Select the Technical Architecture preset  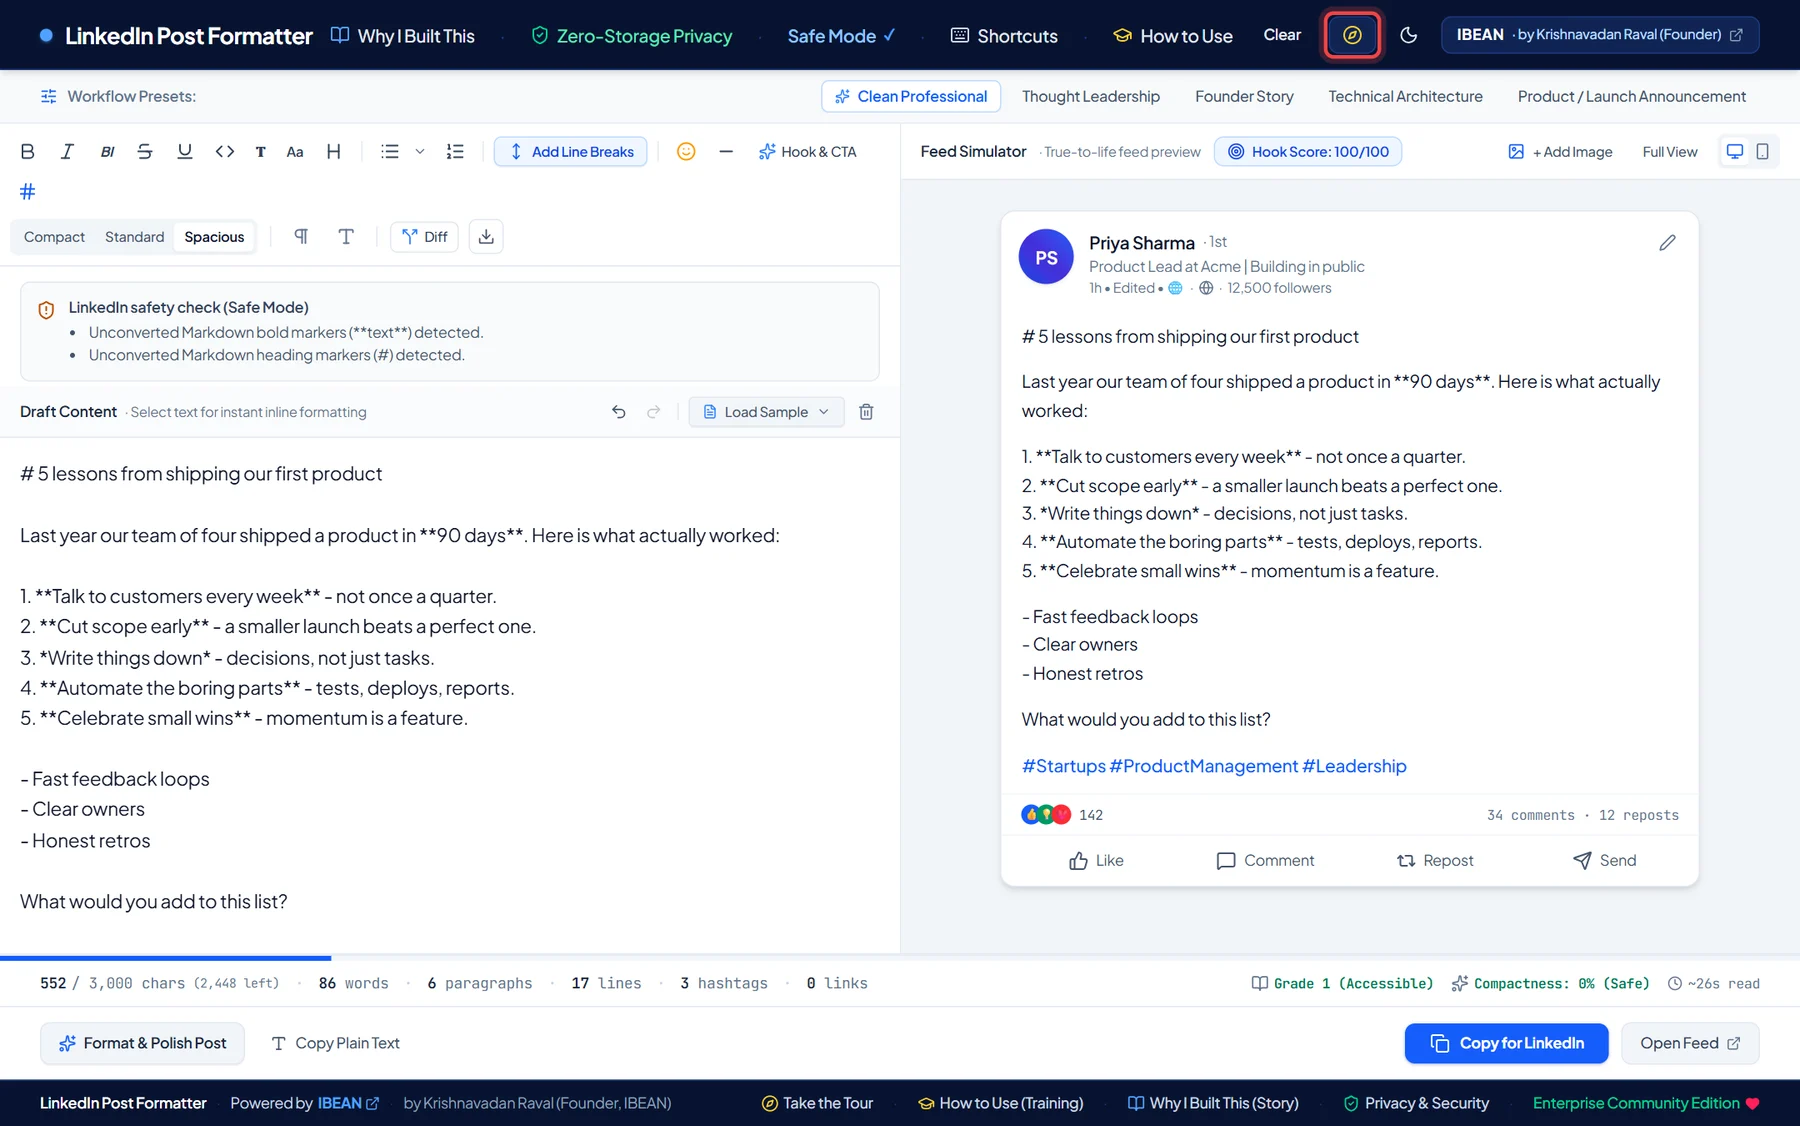1405,97
